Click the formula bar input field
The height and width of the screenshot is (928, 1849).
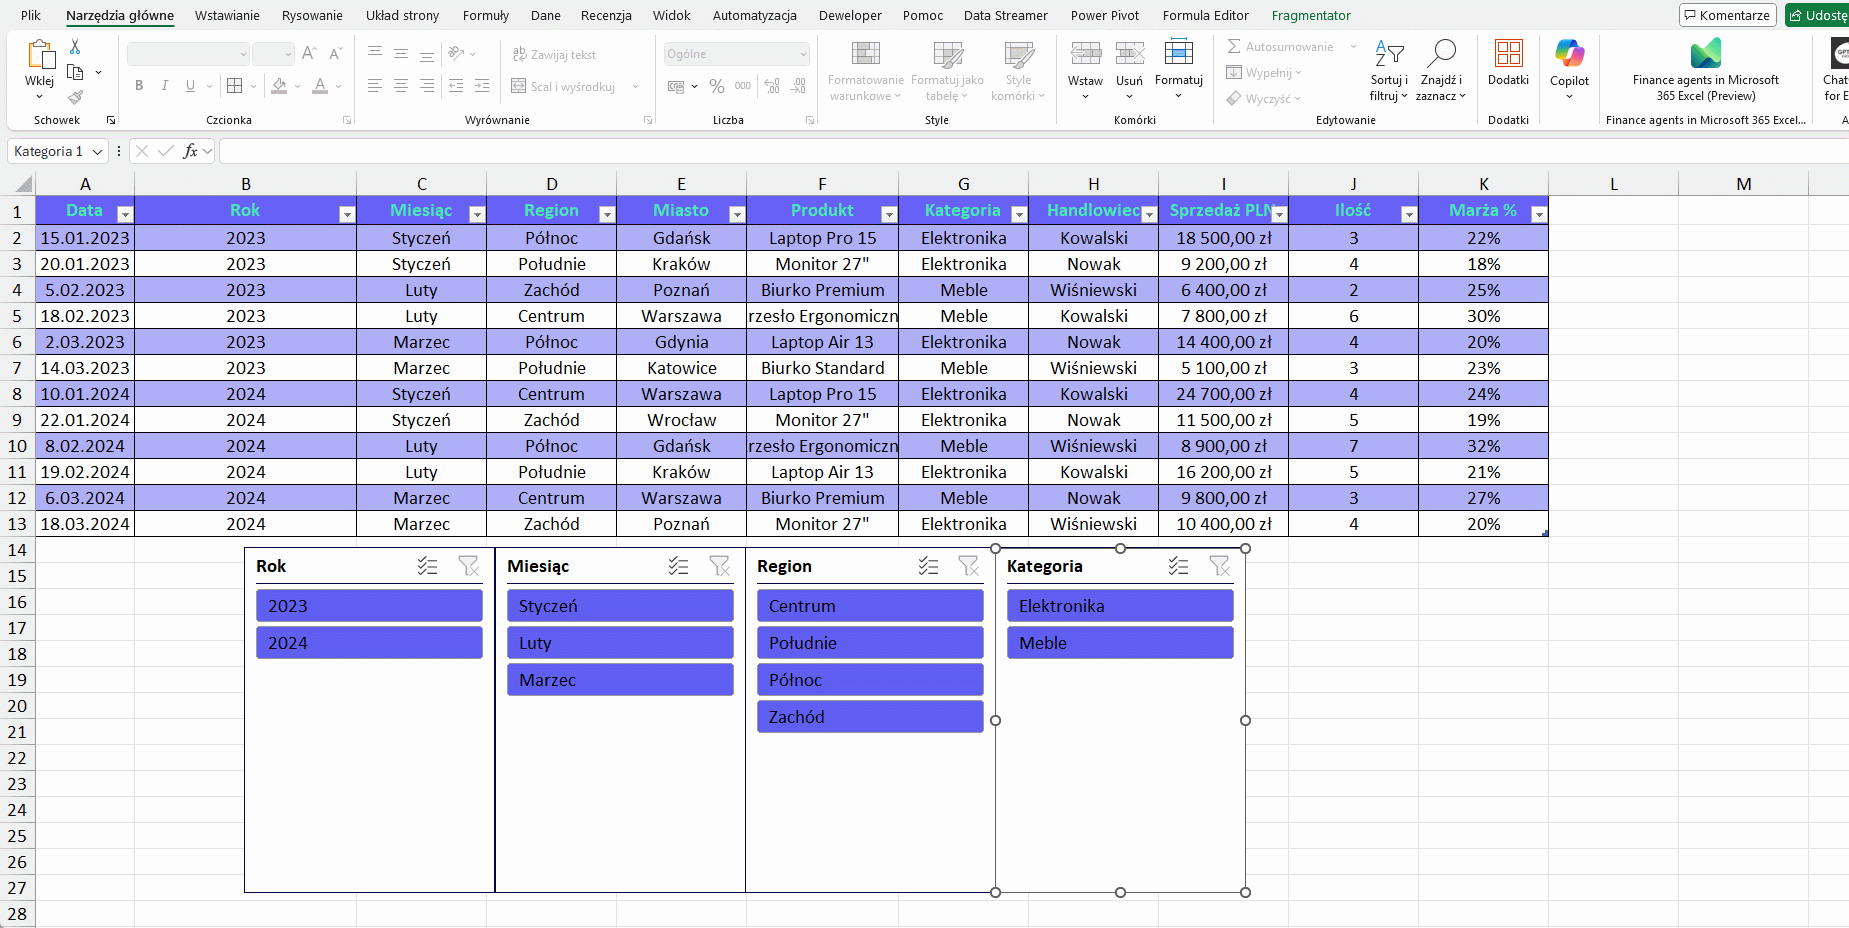pos(1000,152)
